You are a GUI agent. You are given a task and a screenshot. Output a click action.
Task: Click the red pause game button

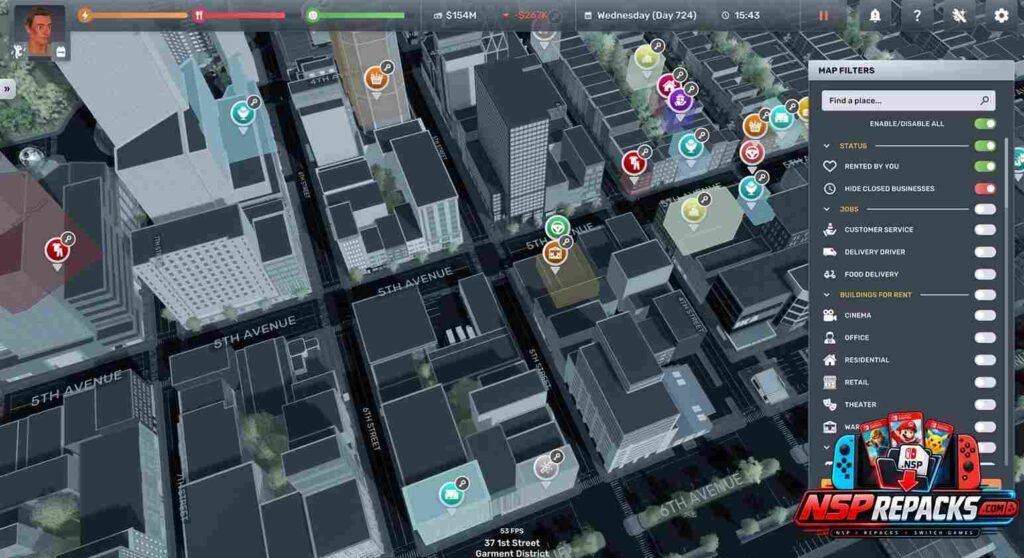click(824, 16)
